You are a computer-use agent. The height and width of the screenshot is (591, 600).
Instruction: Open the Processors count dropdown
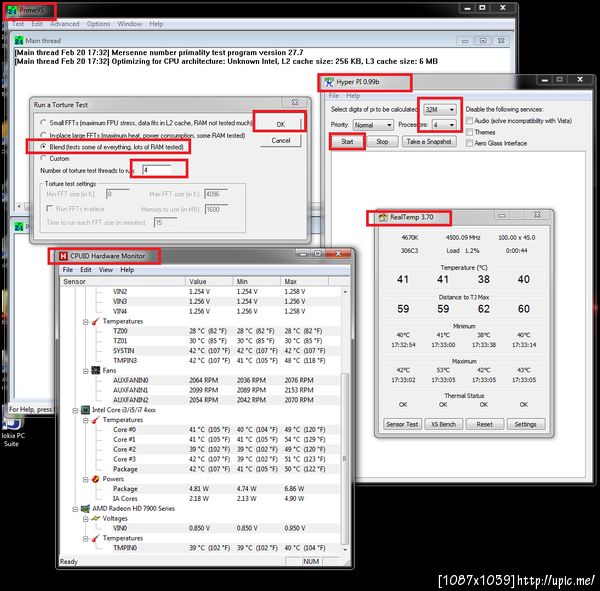[444, 125]
